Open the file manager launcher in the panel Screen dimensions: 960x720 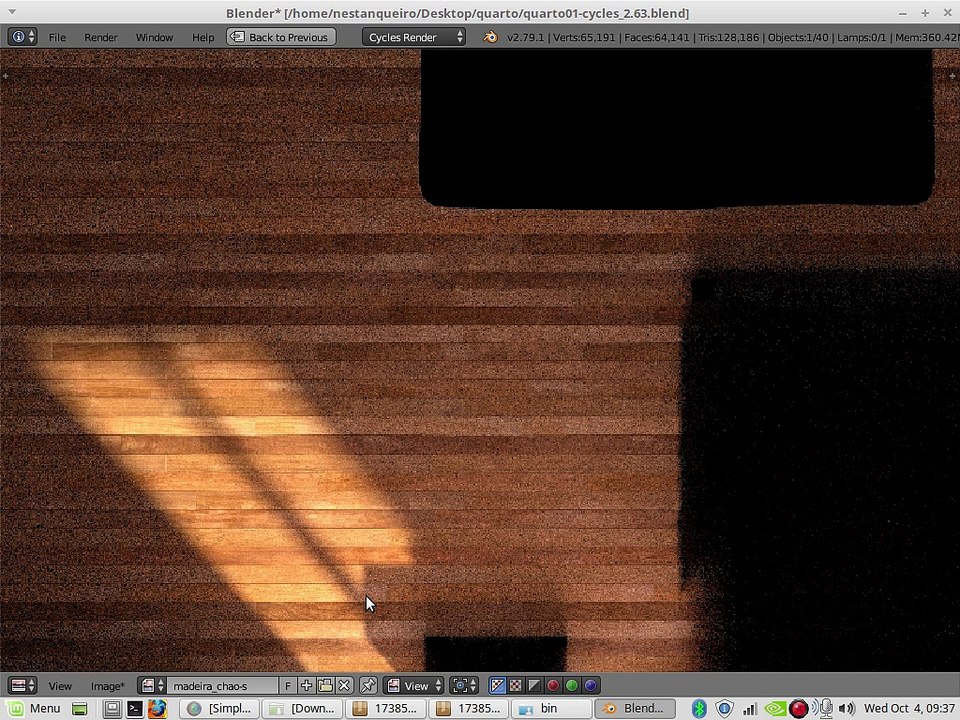pyautogui.click(x=112, y=709)
